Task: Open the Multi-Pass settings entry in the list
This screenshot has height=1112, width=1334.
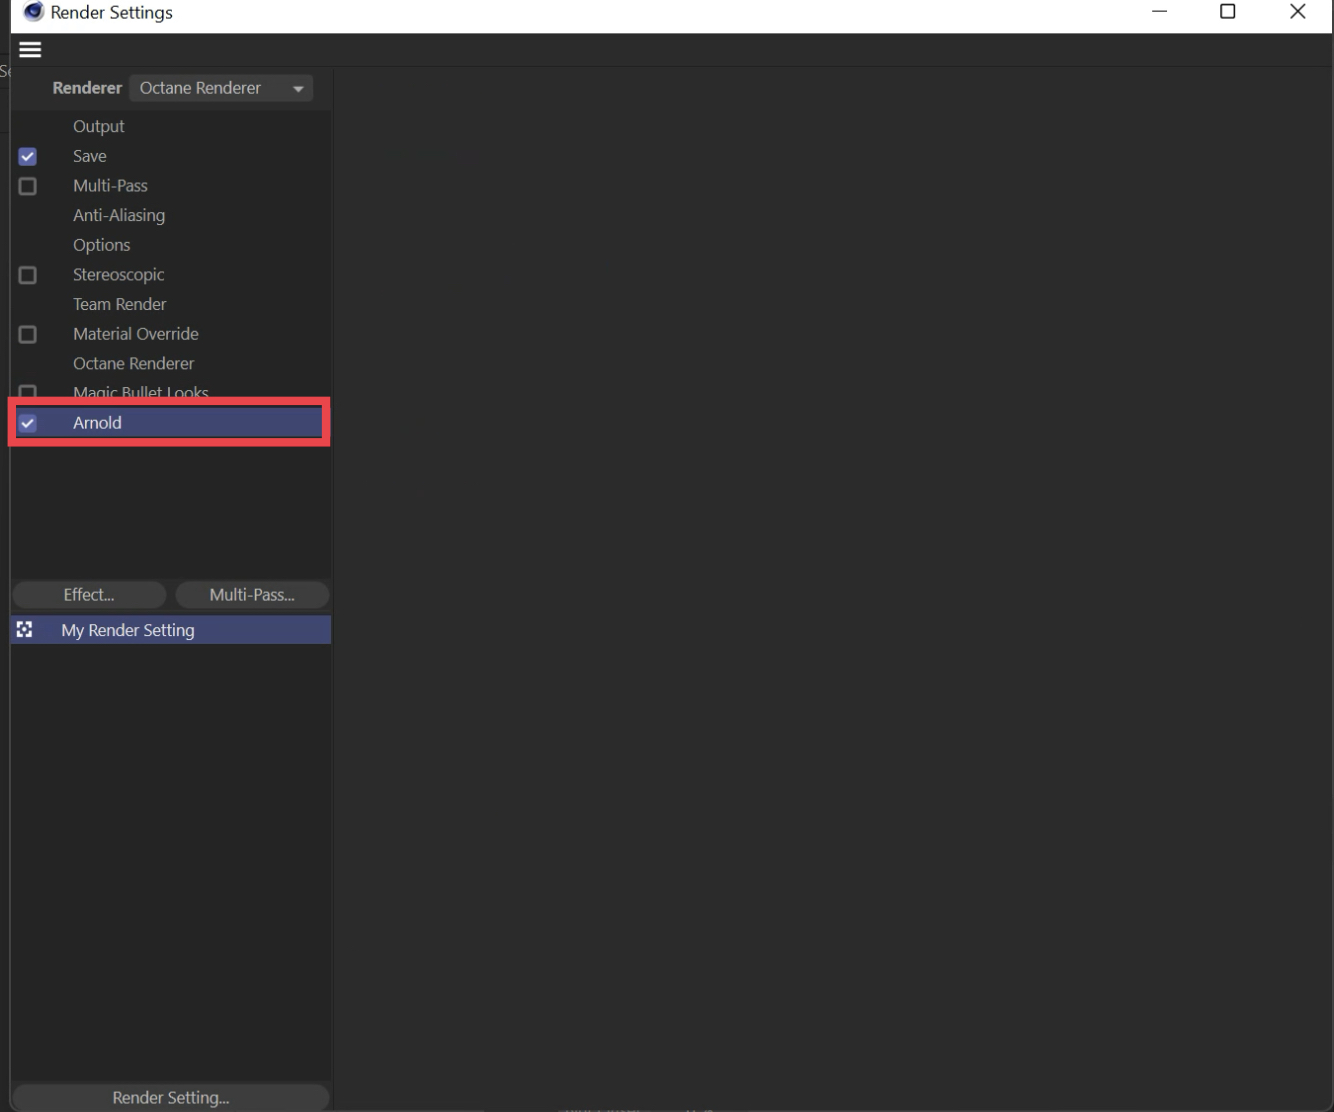Action: pyautogui.click(x=110, y=185)
